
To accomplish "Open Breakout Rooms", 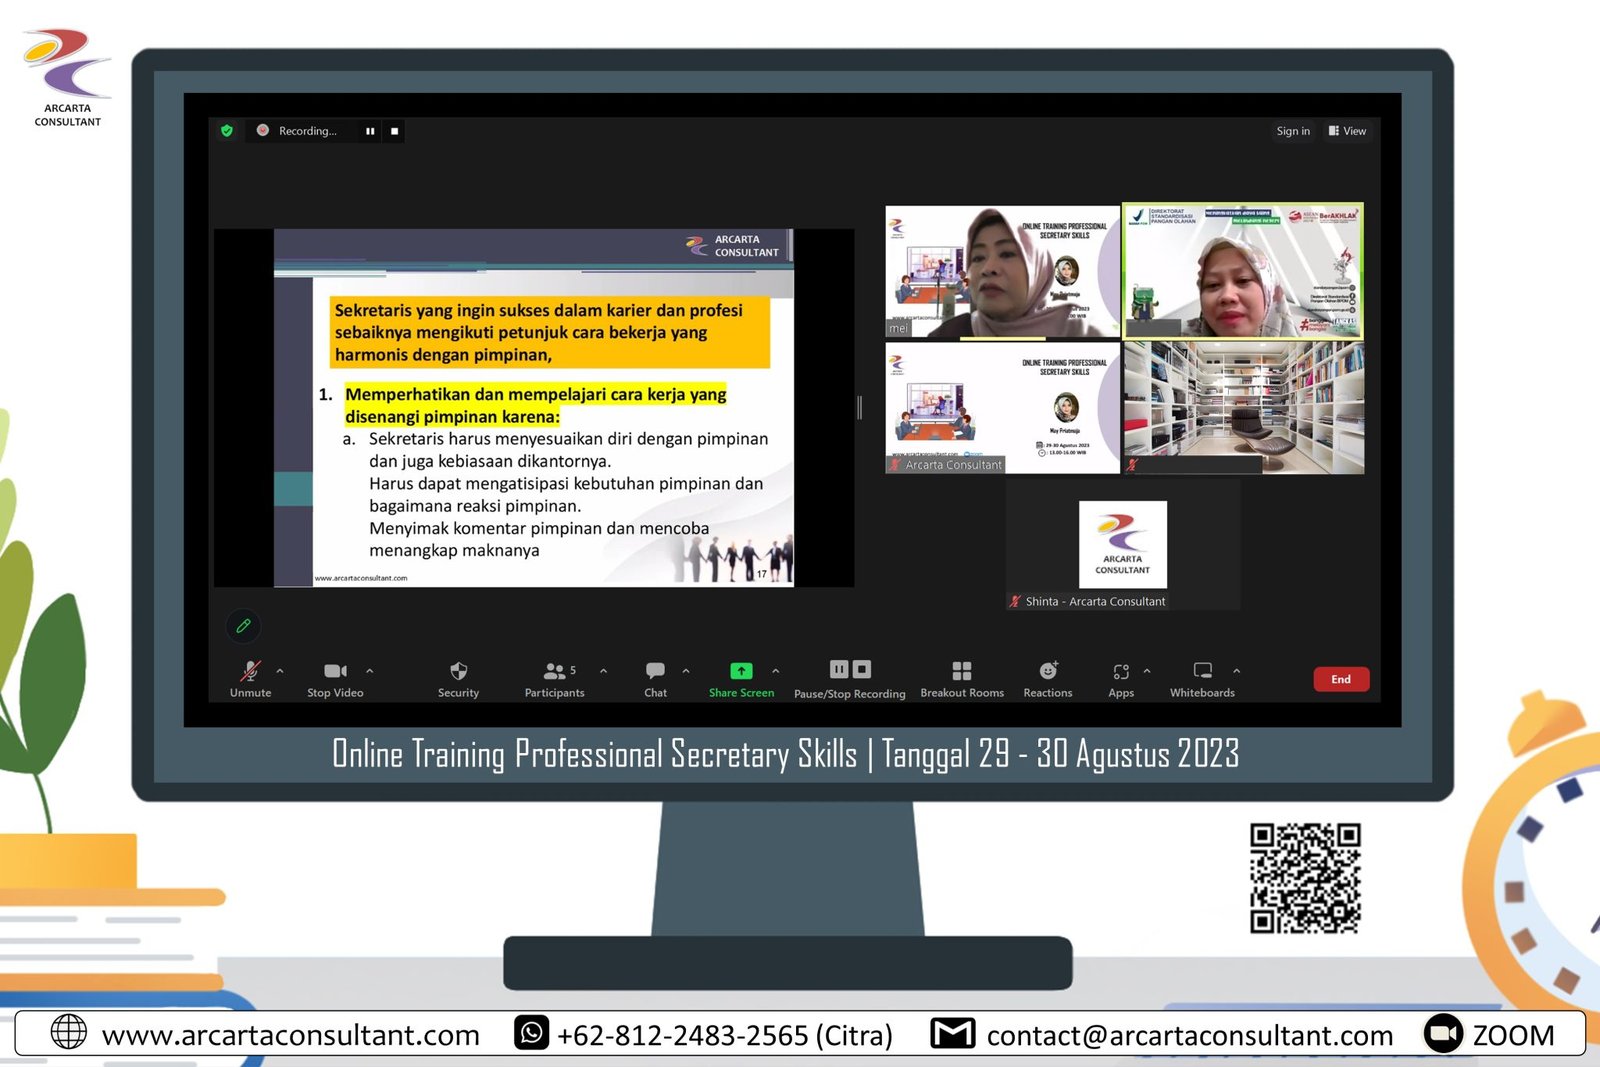I will pos(961,672).
